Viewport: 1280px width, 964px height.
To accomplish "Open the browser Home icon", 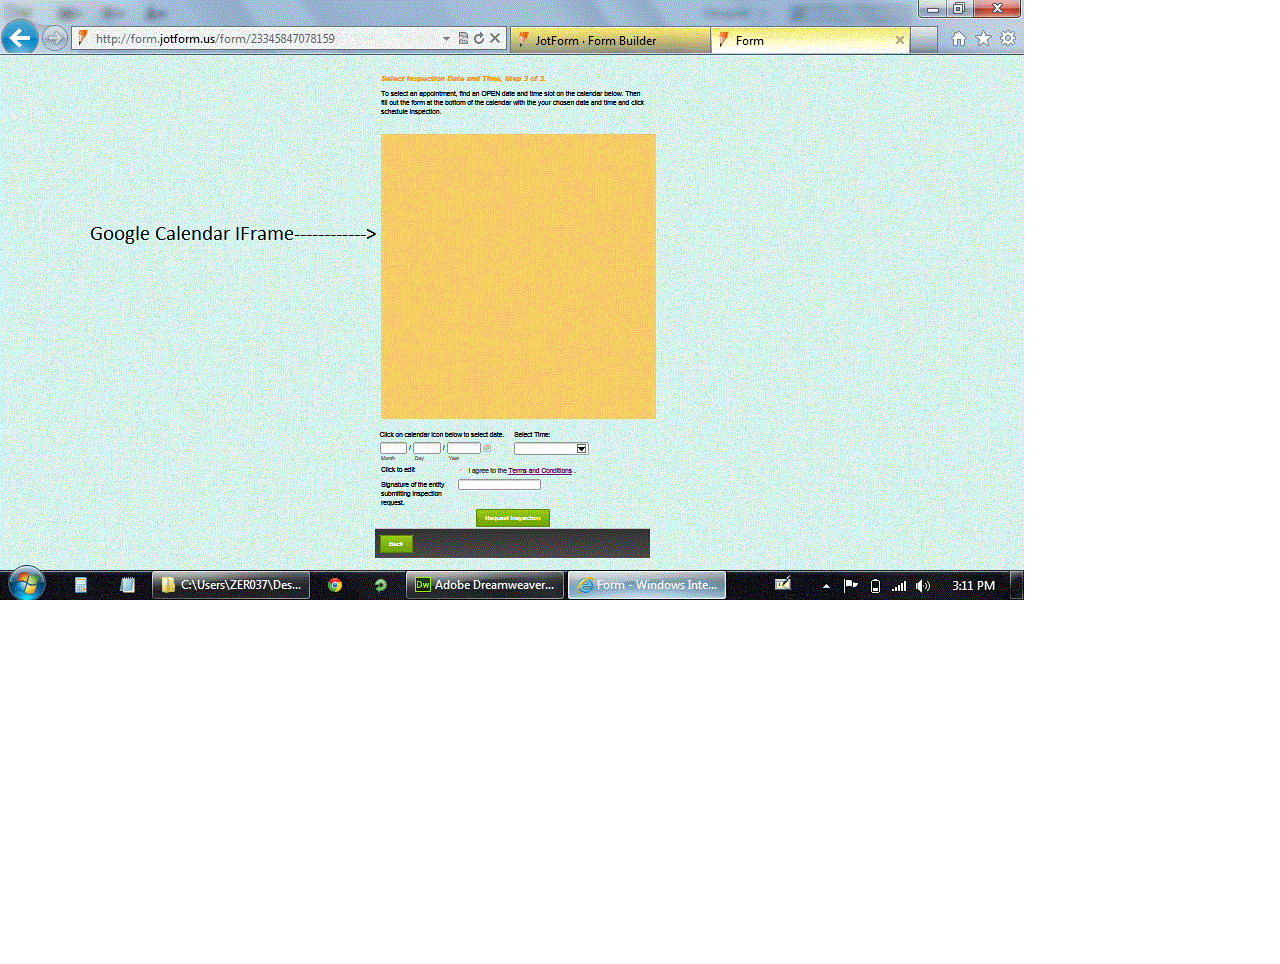I will [958, 39].
